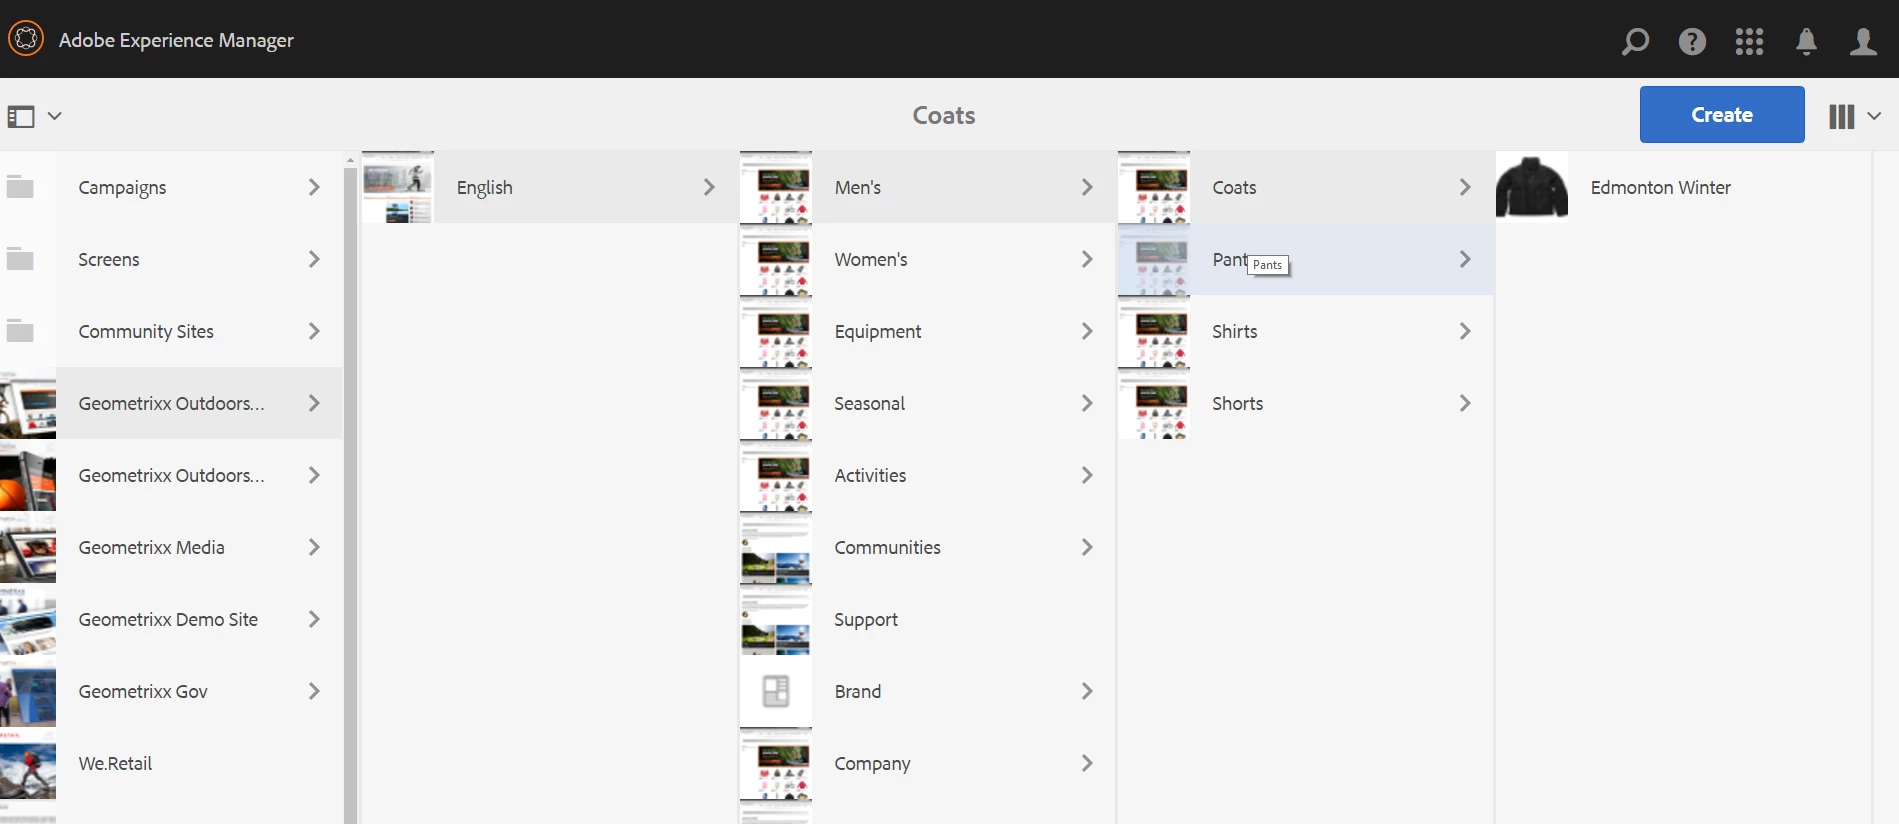The image size is (1899, 824).
Task: Select the Shorts page thumbnail
Action: tap(1153, 403)
